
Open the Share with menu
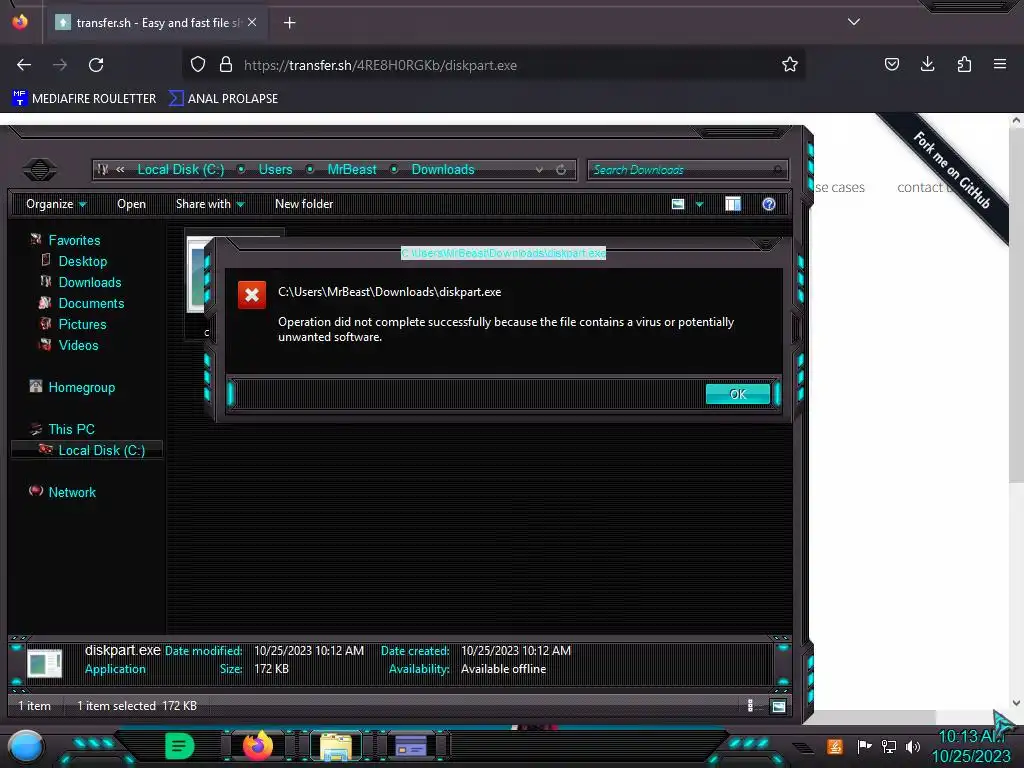pos(210,204)
